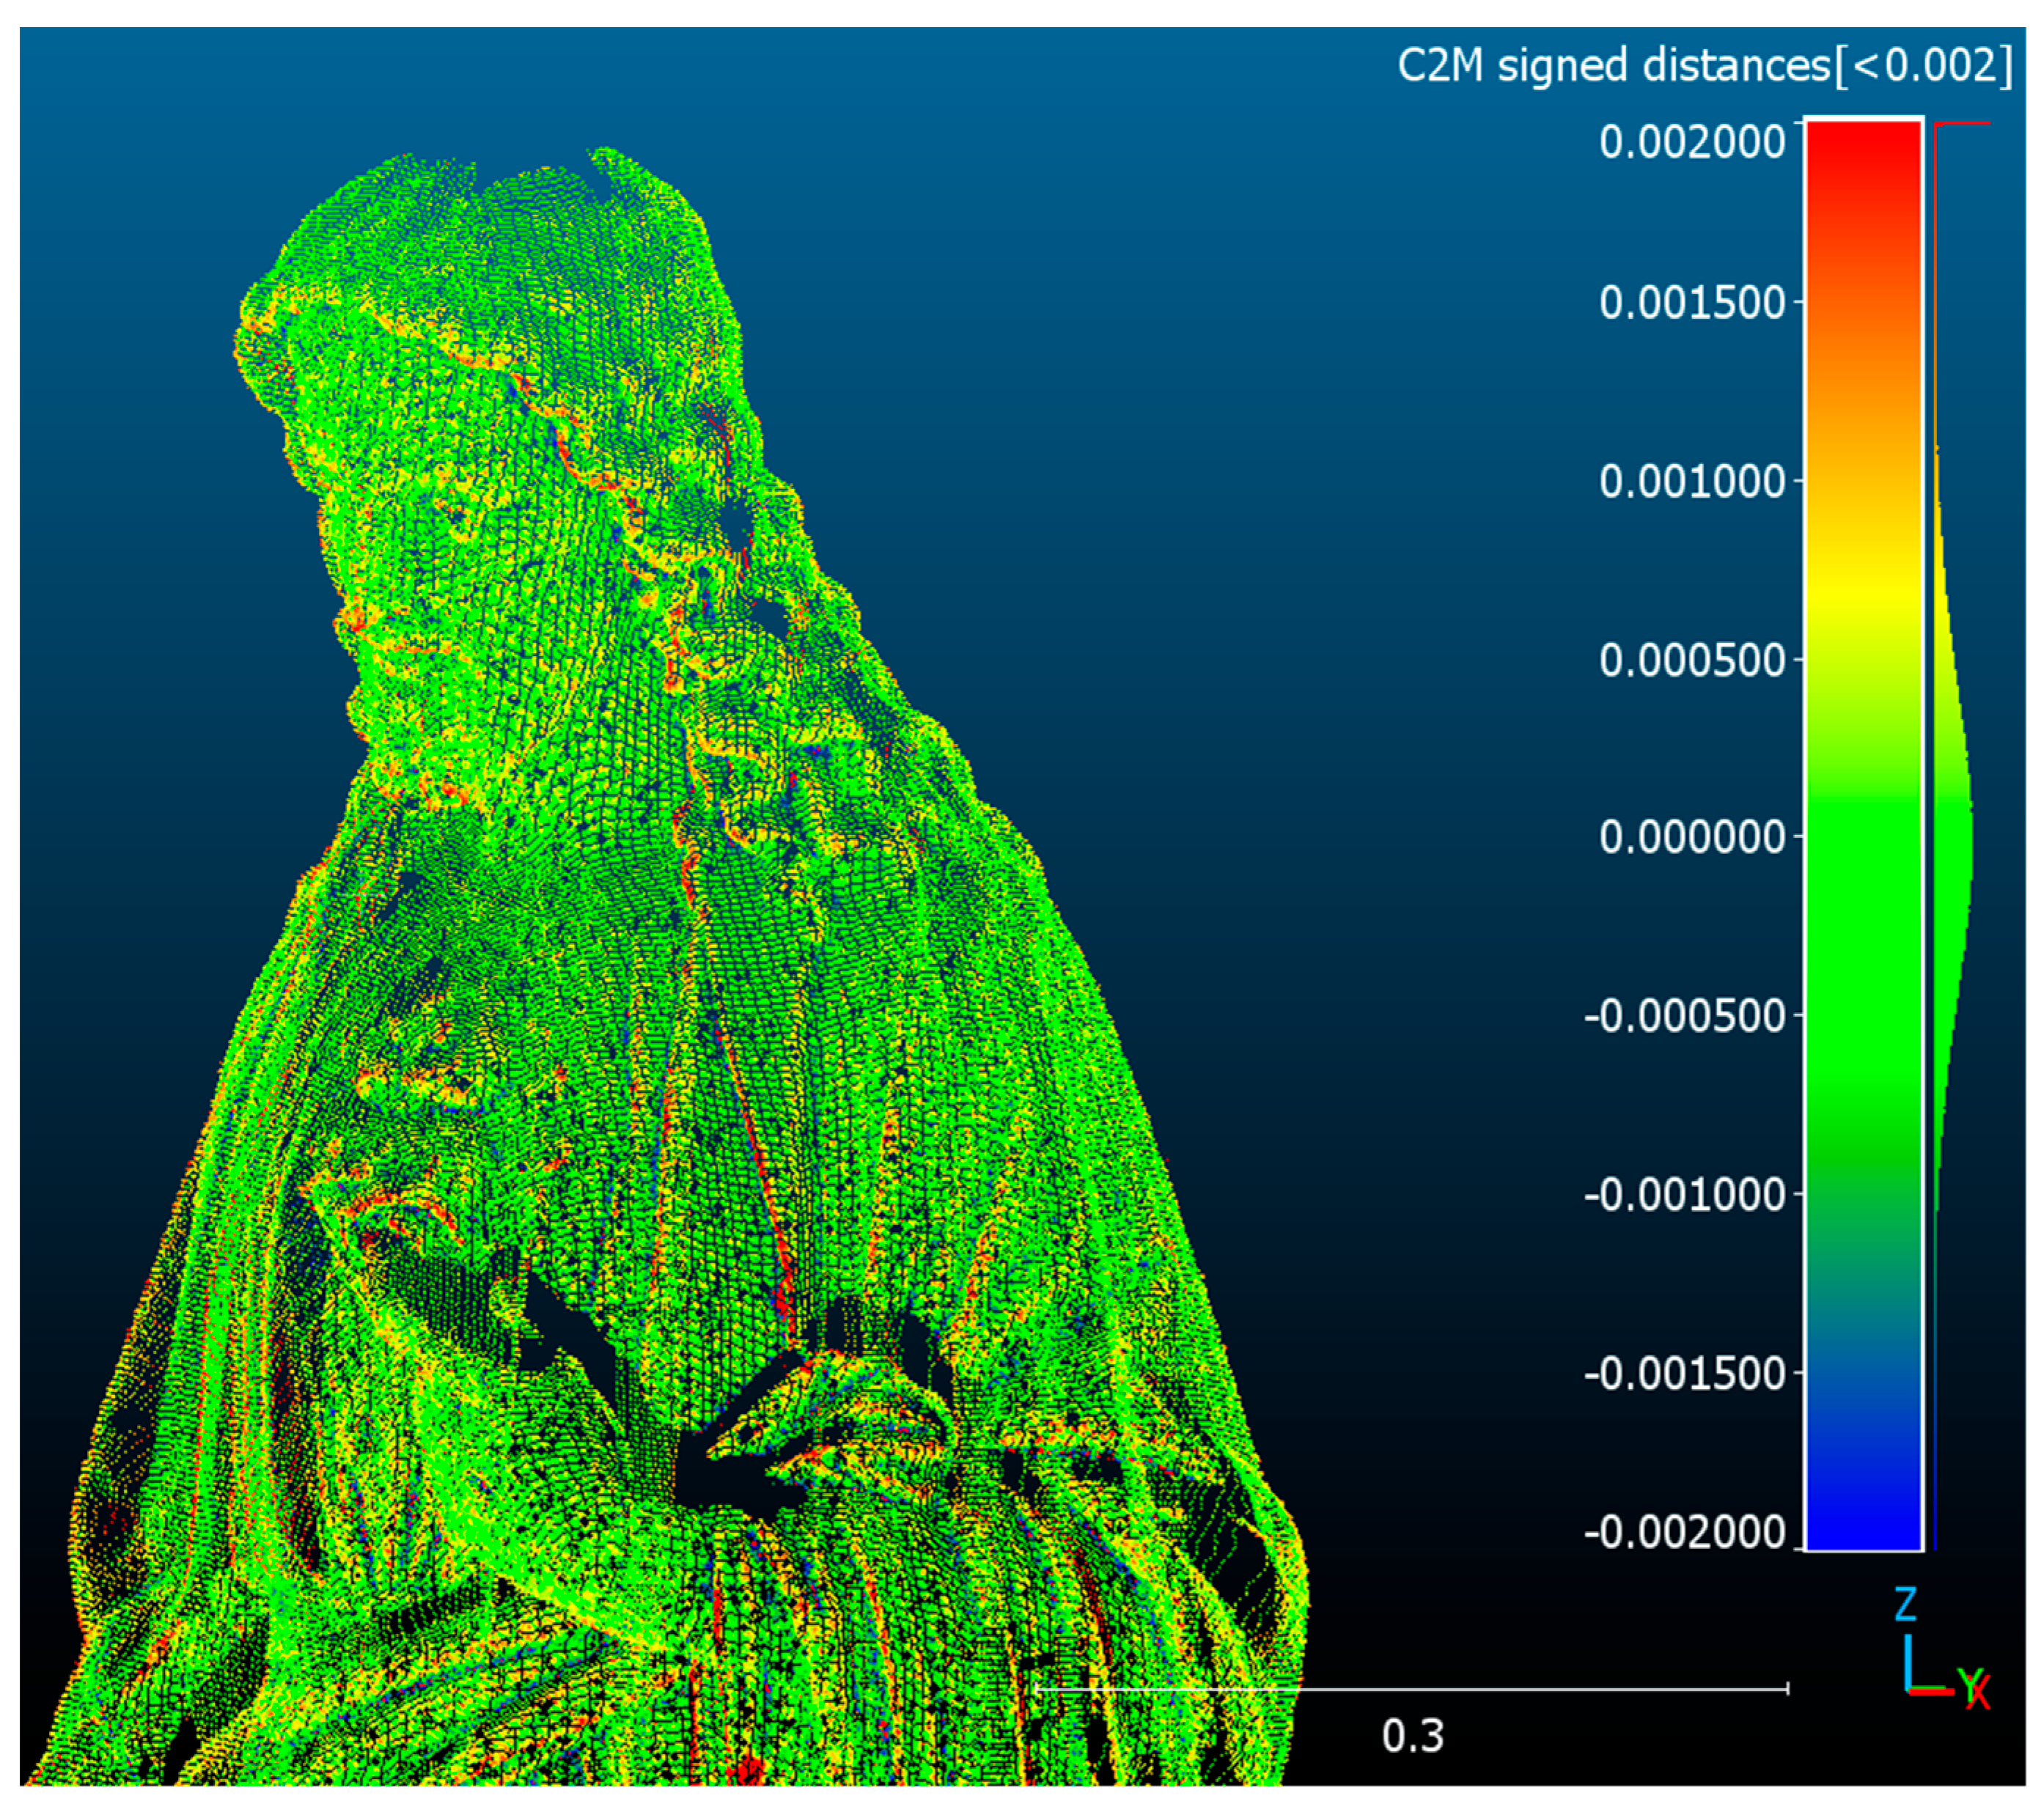Click the 0.3 scale bar label
This screenshot has height=1812, width=2044.
(1412, 1736)
